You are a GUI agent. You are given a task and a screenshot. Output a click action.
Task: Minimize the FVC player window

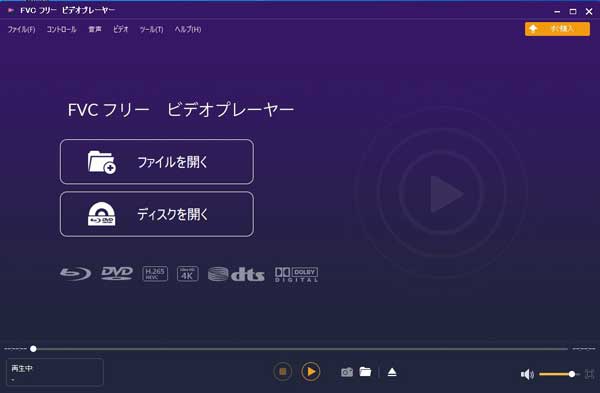click(557, 11)
